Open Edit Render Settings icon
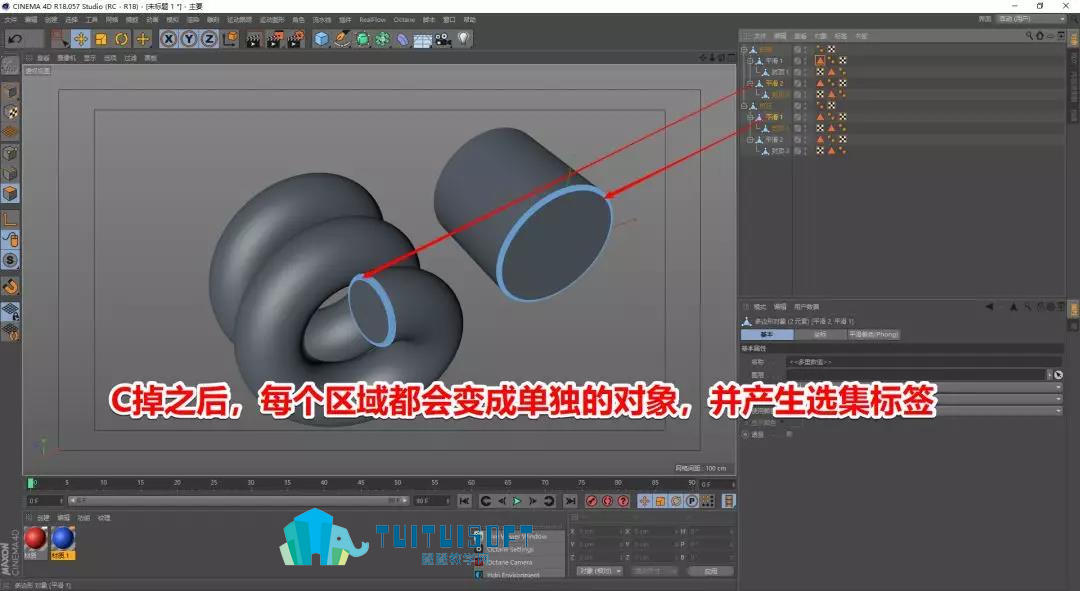The image size is (1080, 591). pos(296,39)
